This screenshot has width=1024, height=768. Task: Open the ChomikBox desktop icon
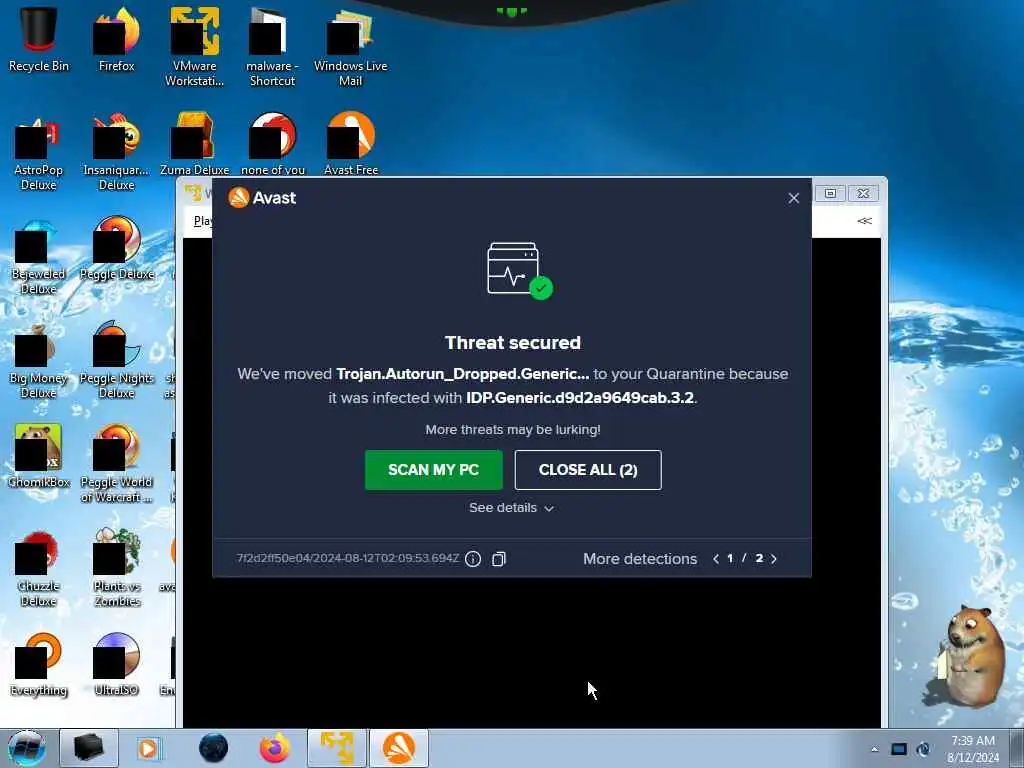click(39, 456)
